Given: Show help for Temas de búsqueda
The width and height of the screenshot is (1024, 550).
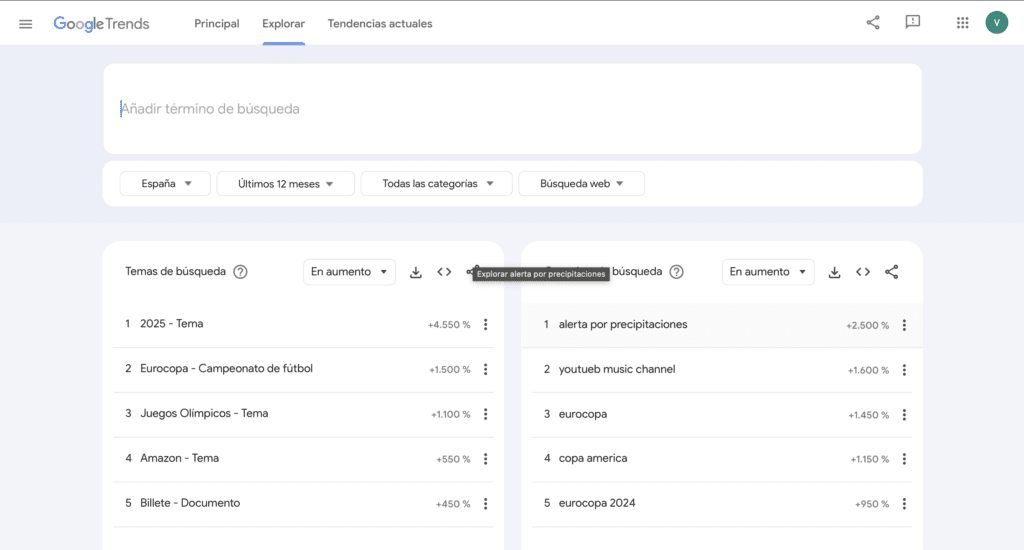Looking at the screenshot, I should pyautogui.click(x=240, y=272).
